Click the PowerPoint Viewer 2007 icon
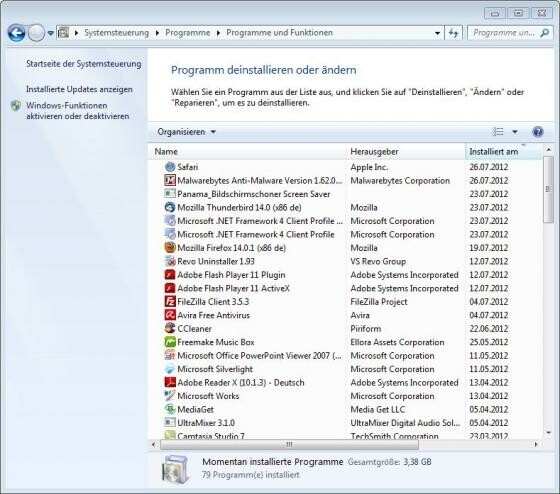This screenshot has width=560, height=494. pos(170,355)
